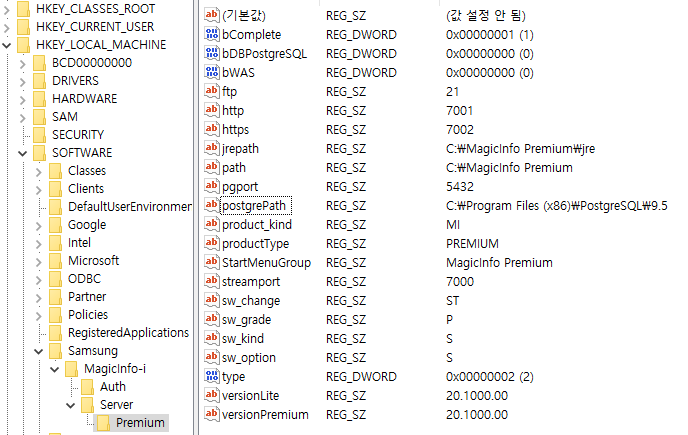Collapse the MagicInfo-i key
Screen dimensions: 688x435
pos(54,369)
